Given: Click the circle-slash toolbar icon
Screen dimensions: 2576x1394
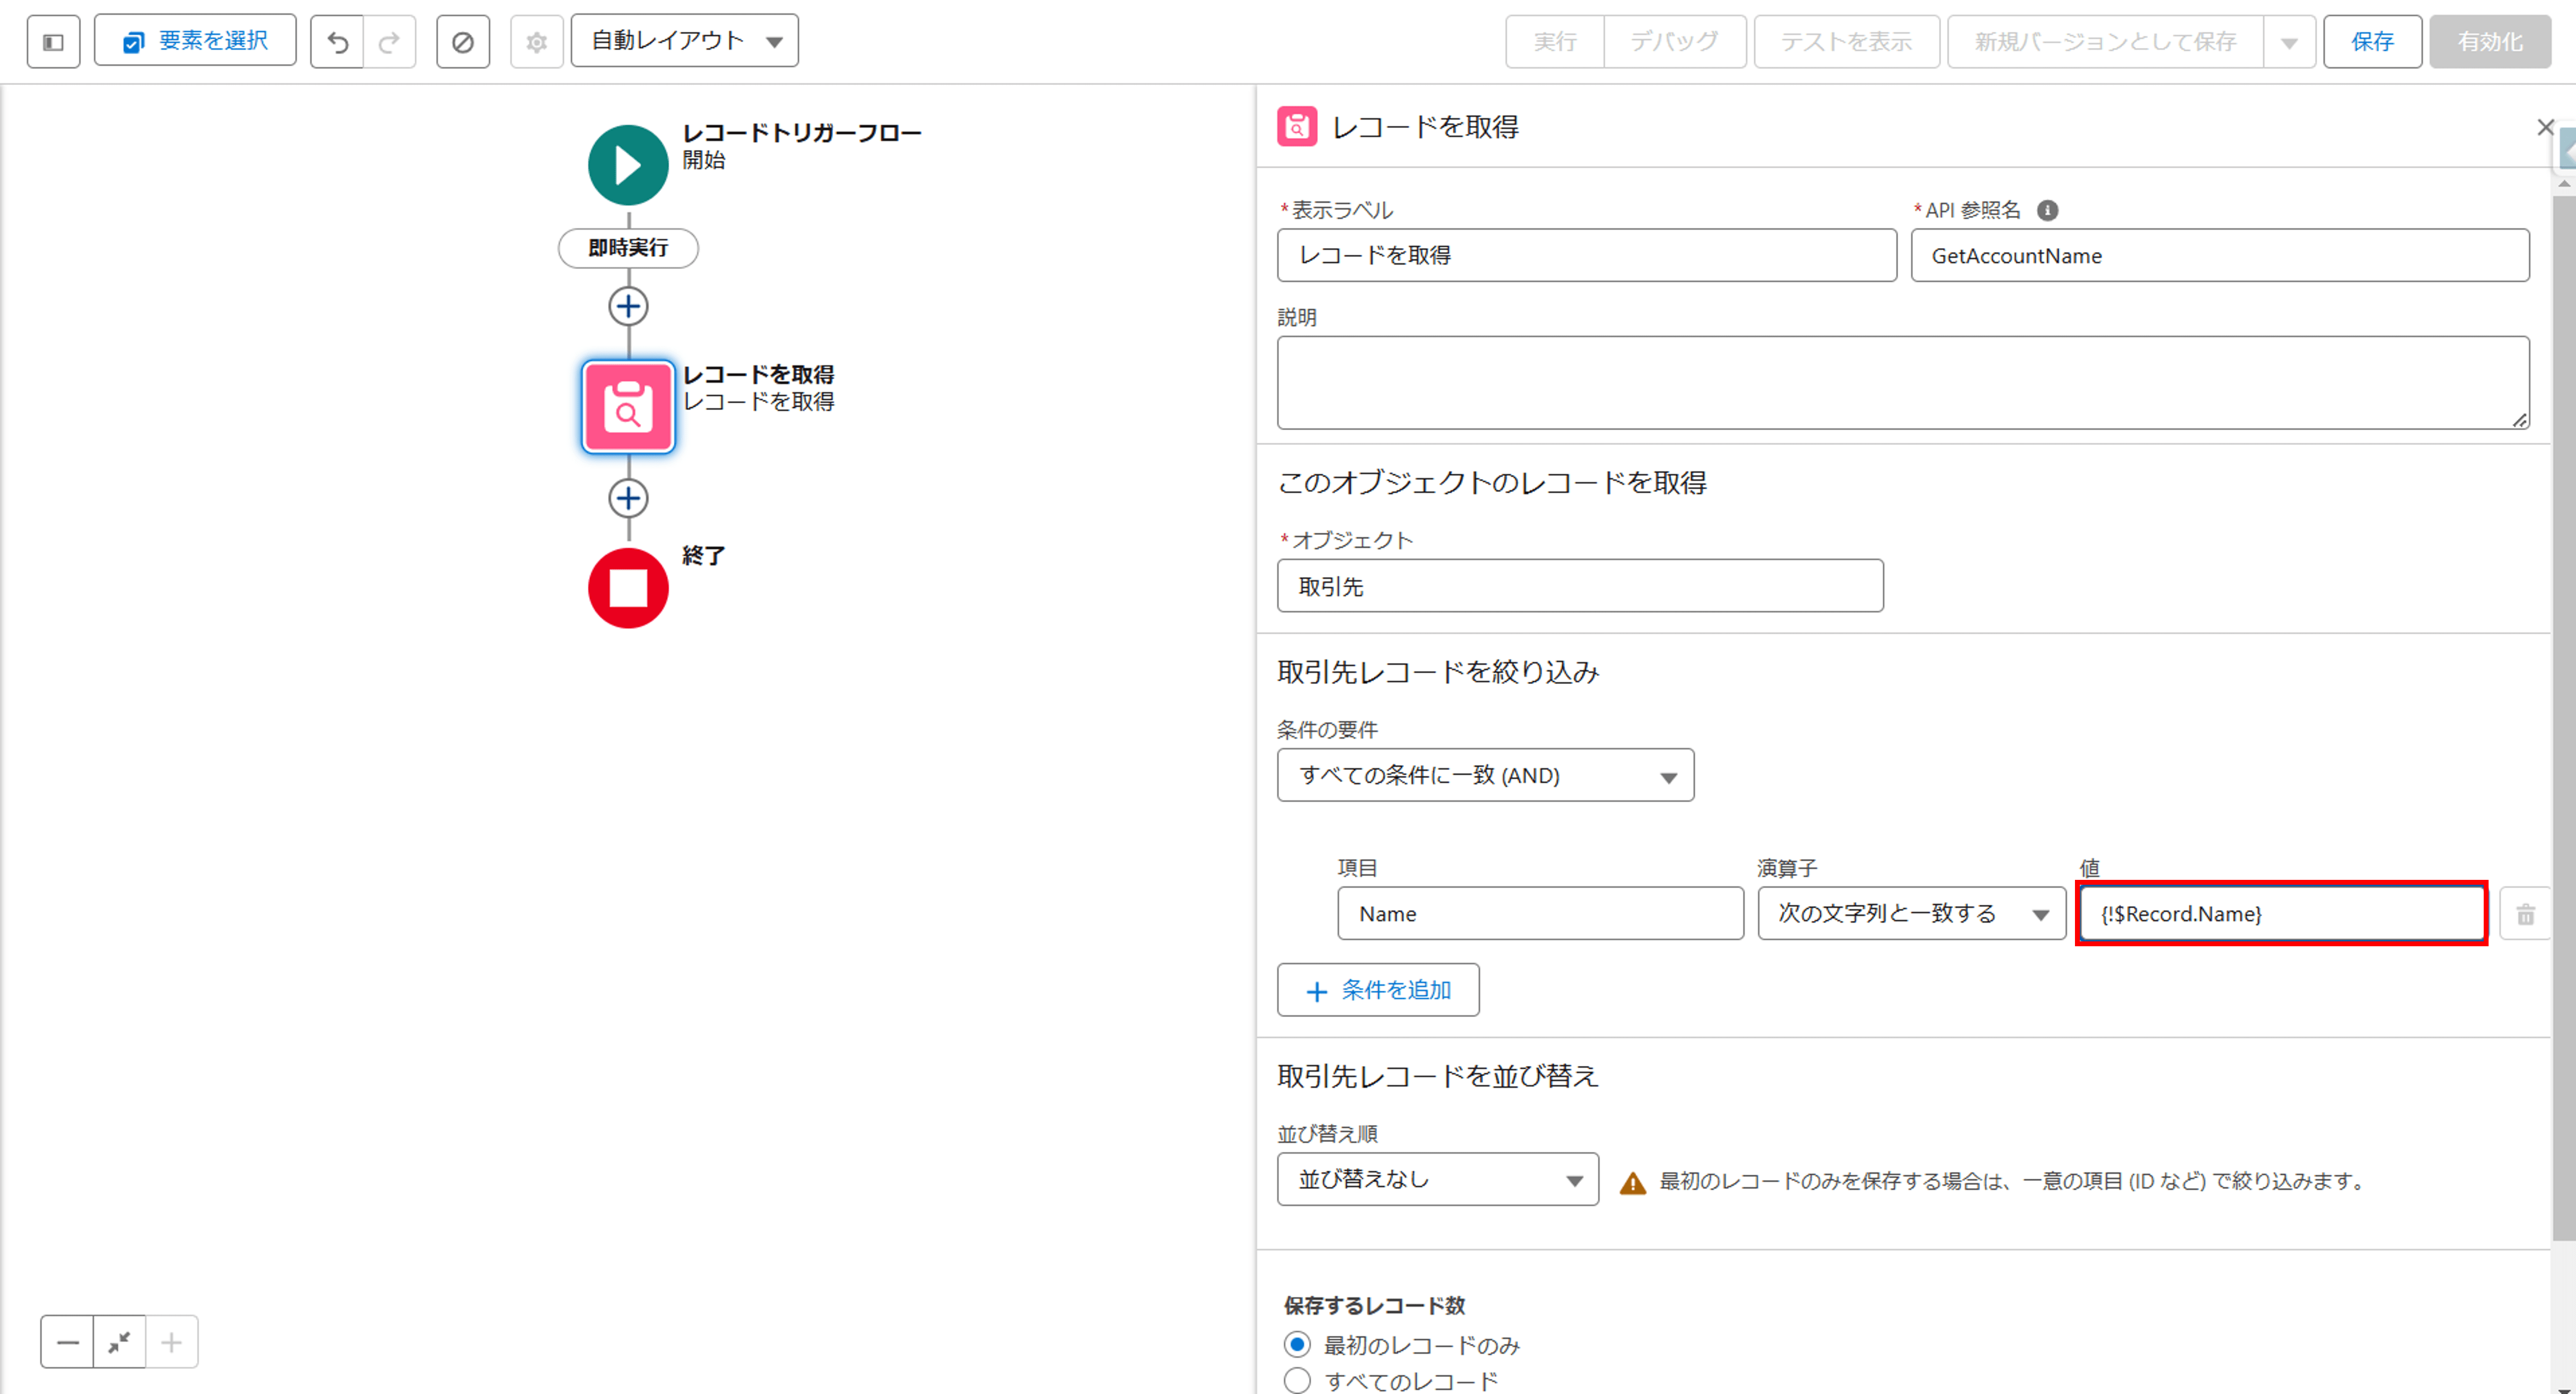Looking at the screenshot, I should coord(463,41).
